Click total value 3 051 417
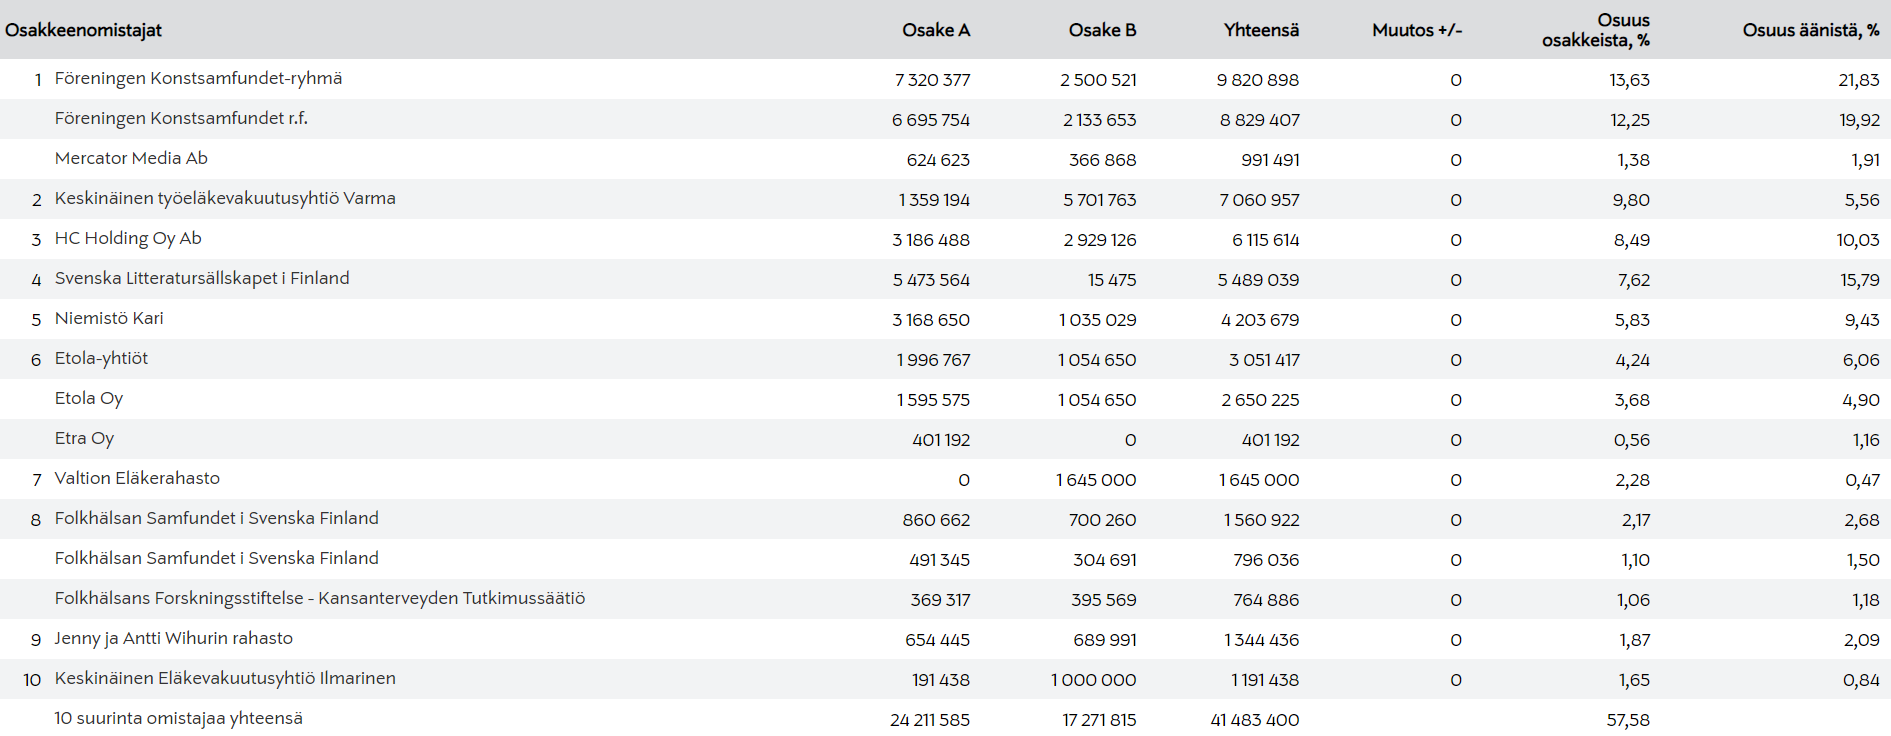 pyautogui.click(x=1265, y=360)
